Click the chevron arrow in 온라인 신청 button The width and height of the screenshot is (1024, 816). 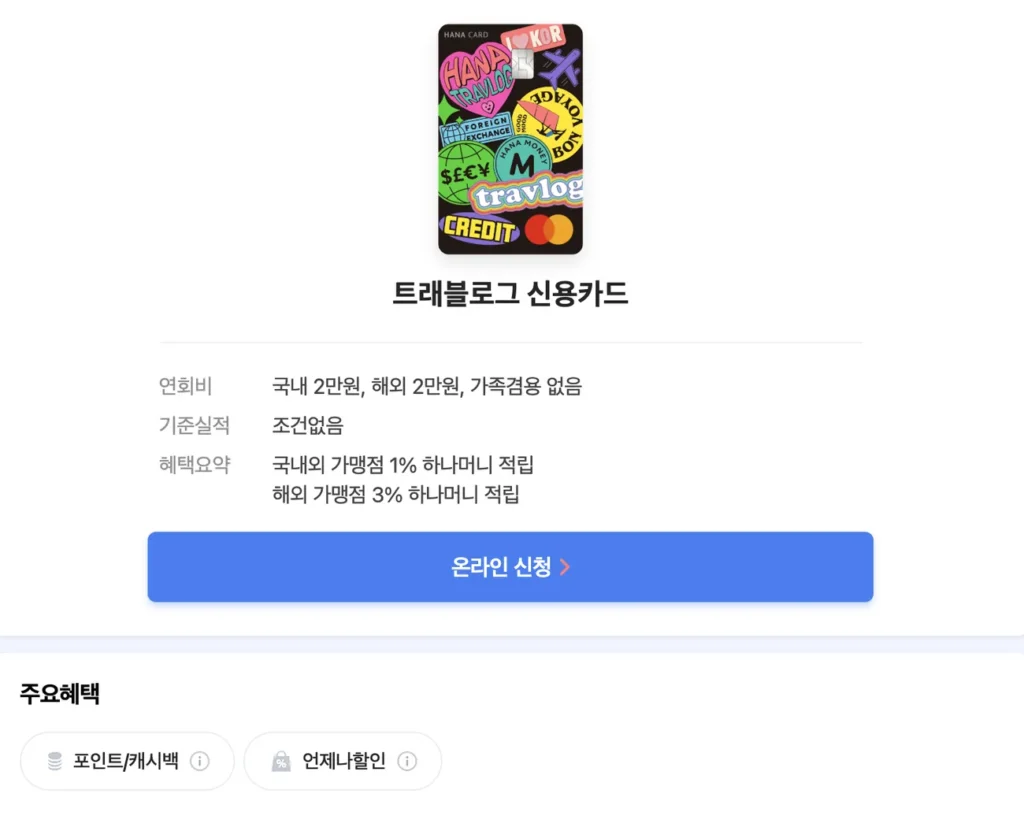click(x=565, y=567)
